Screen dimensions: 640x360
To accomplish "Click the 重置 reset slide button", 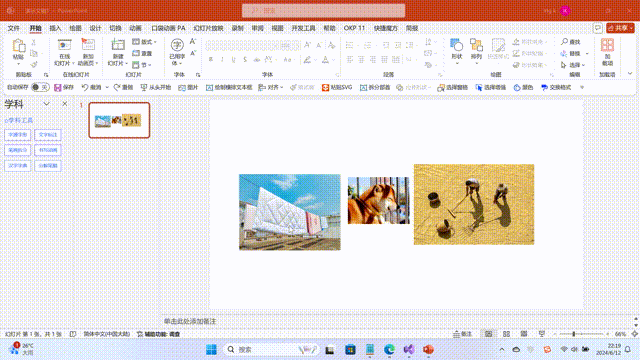I will point(142,53).
